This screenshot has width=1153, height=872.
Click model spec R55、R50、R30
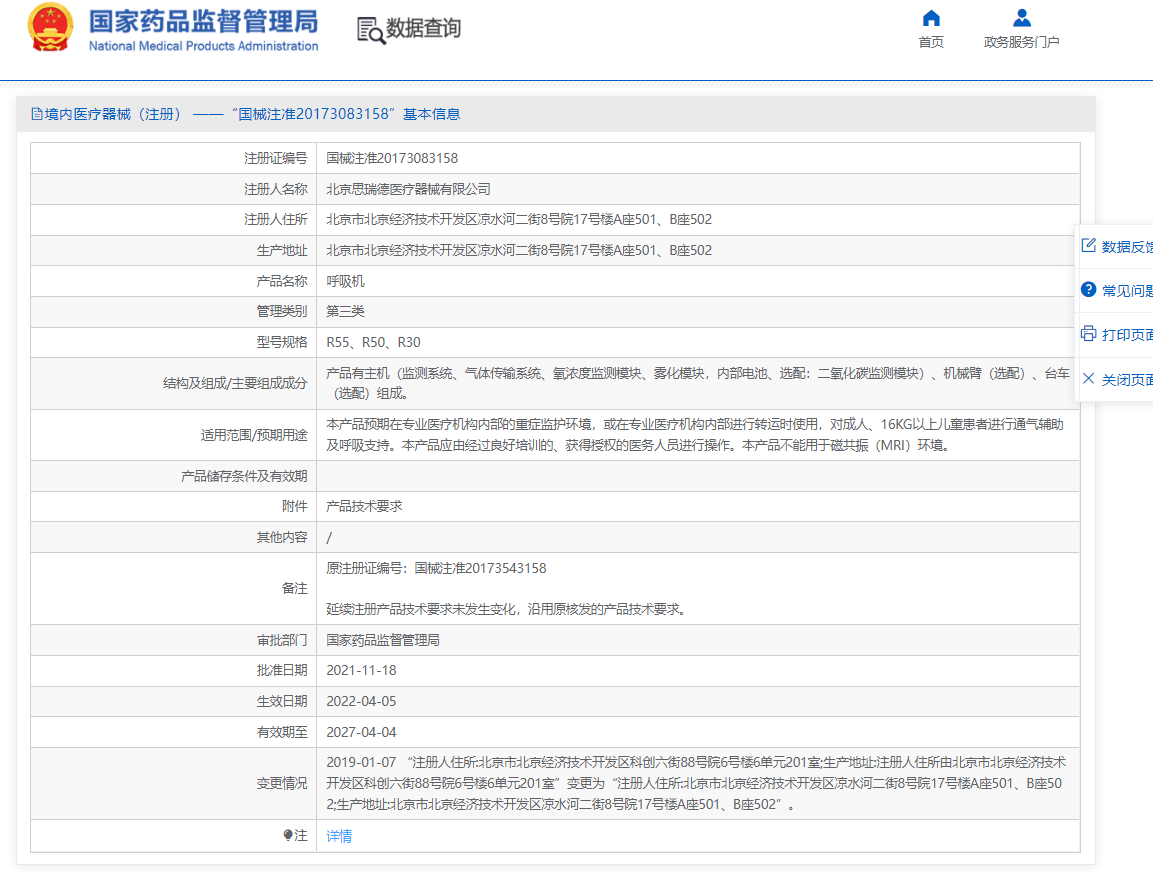coord(374,342)
